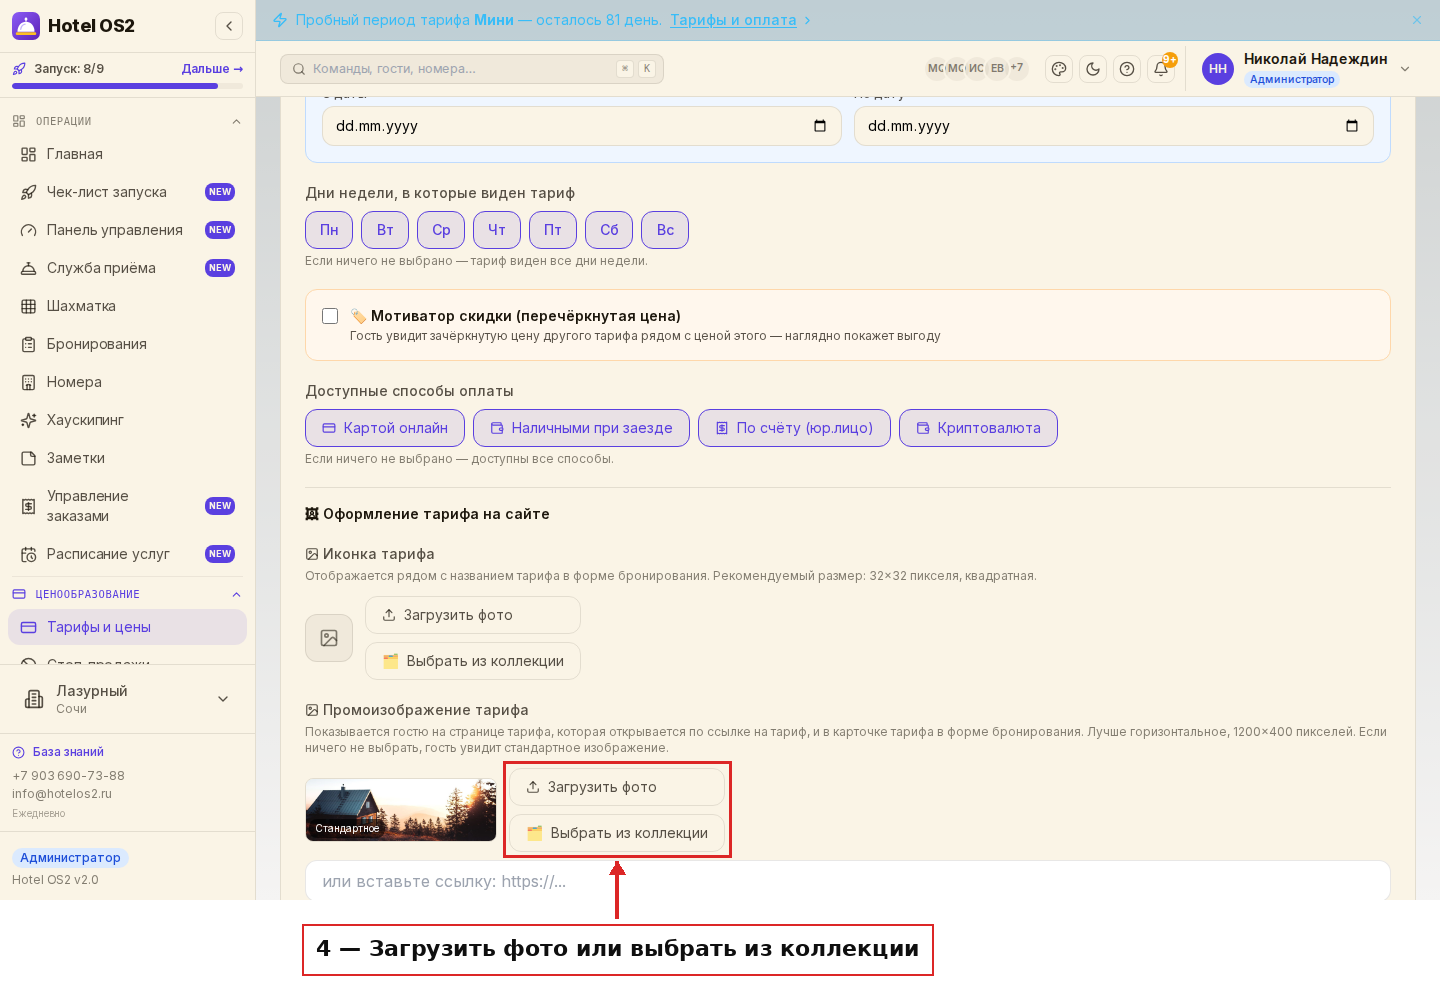The image size is (1440, 999).
Task: Open calendar picker on first date field
Action: (820, 126)
